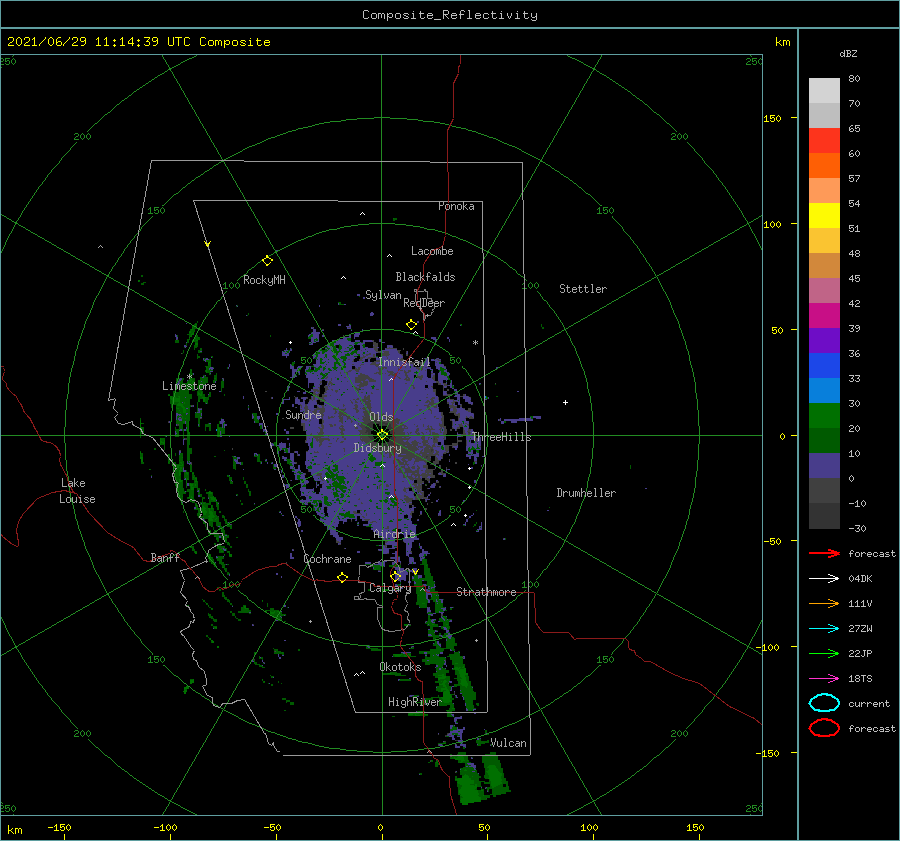This screenshot has width=900, height=841.
Task: Click the RedDeer city label
Action: (424, 303)
